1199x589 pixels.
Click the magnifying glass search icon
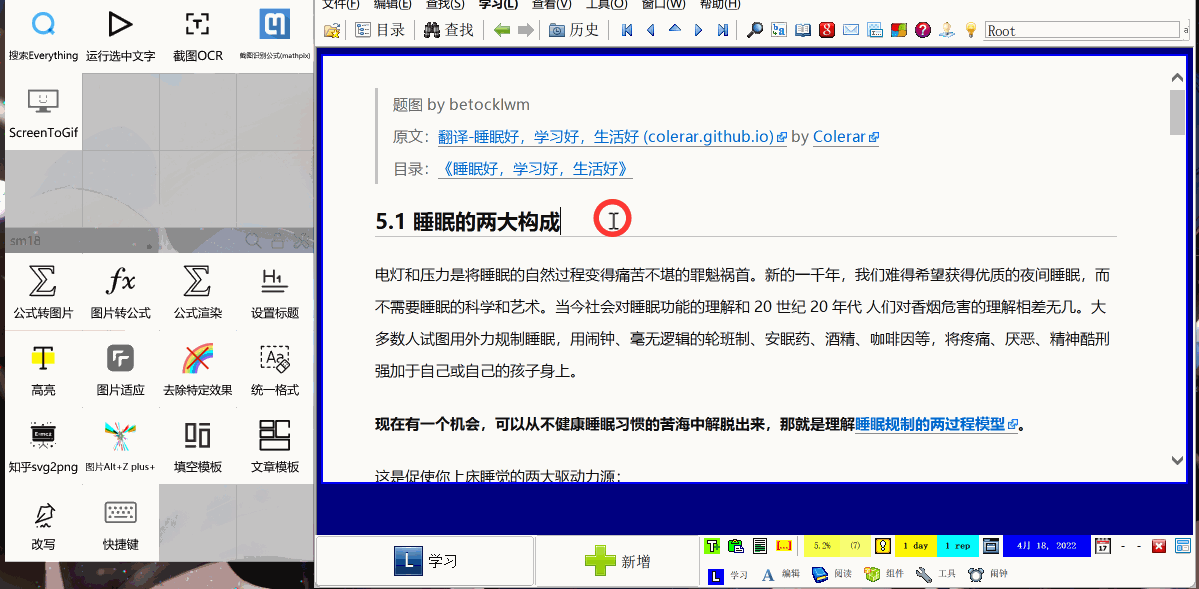coord(755,31)
